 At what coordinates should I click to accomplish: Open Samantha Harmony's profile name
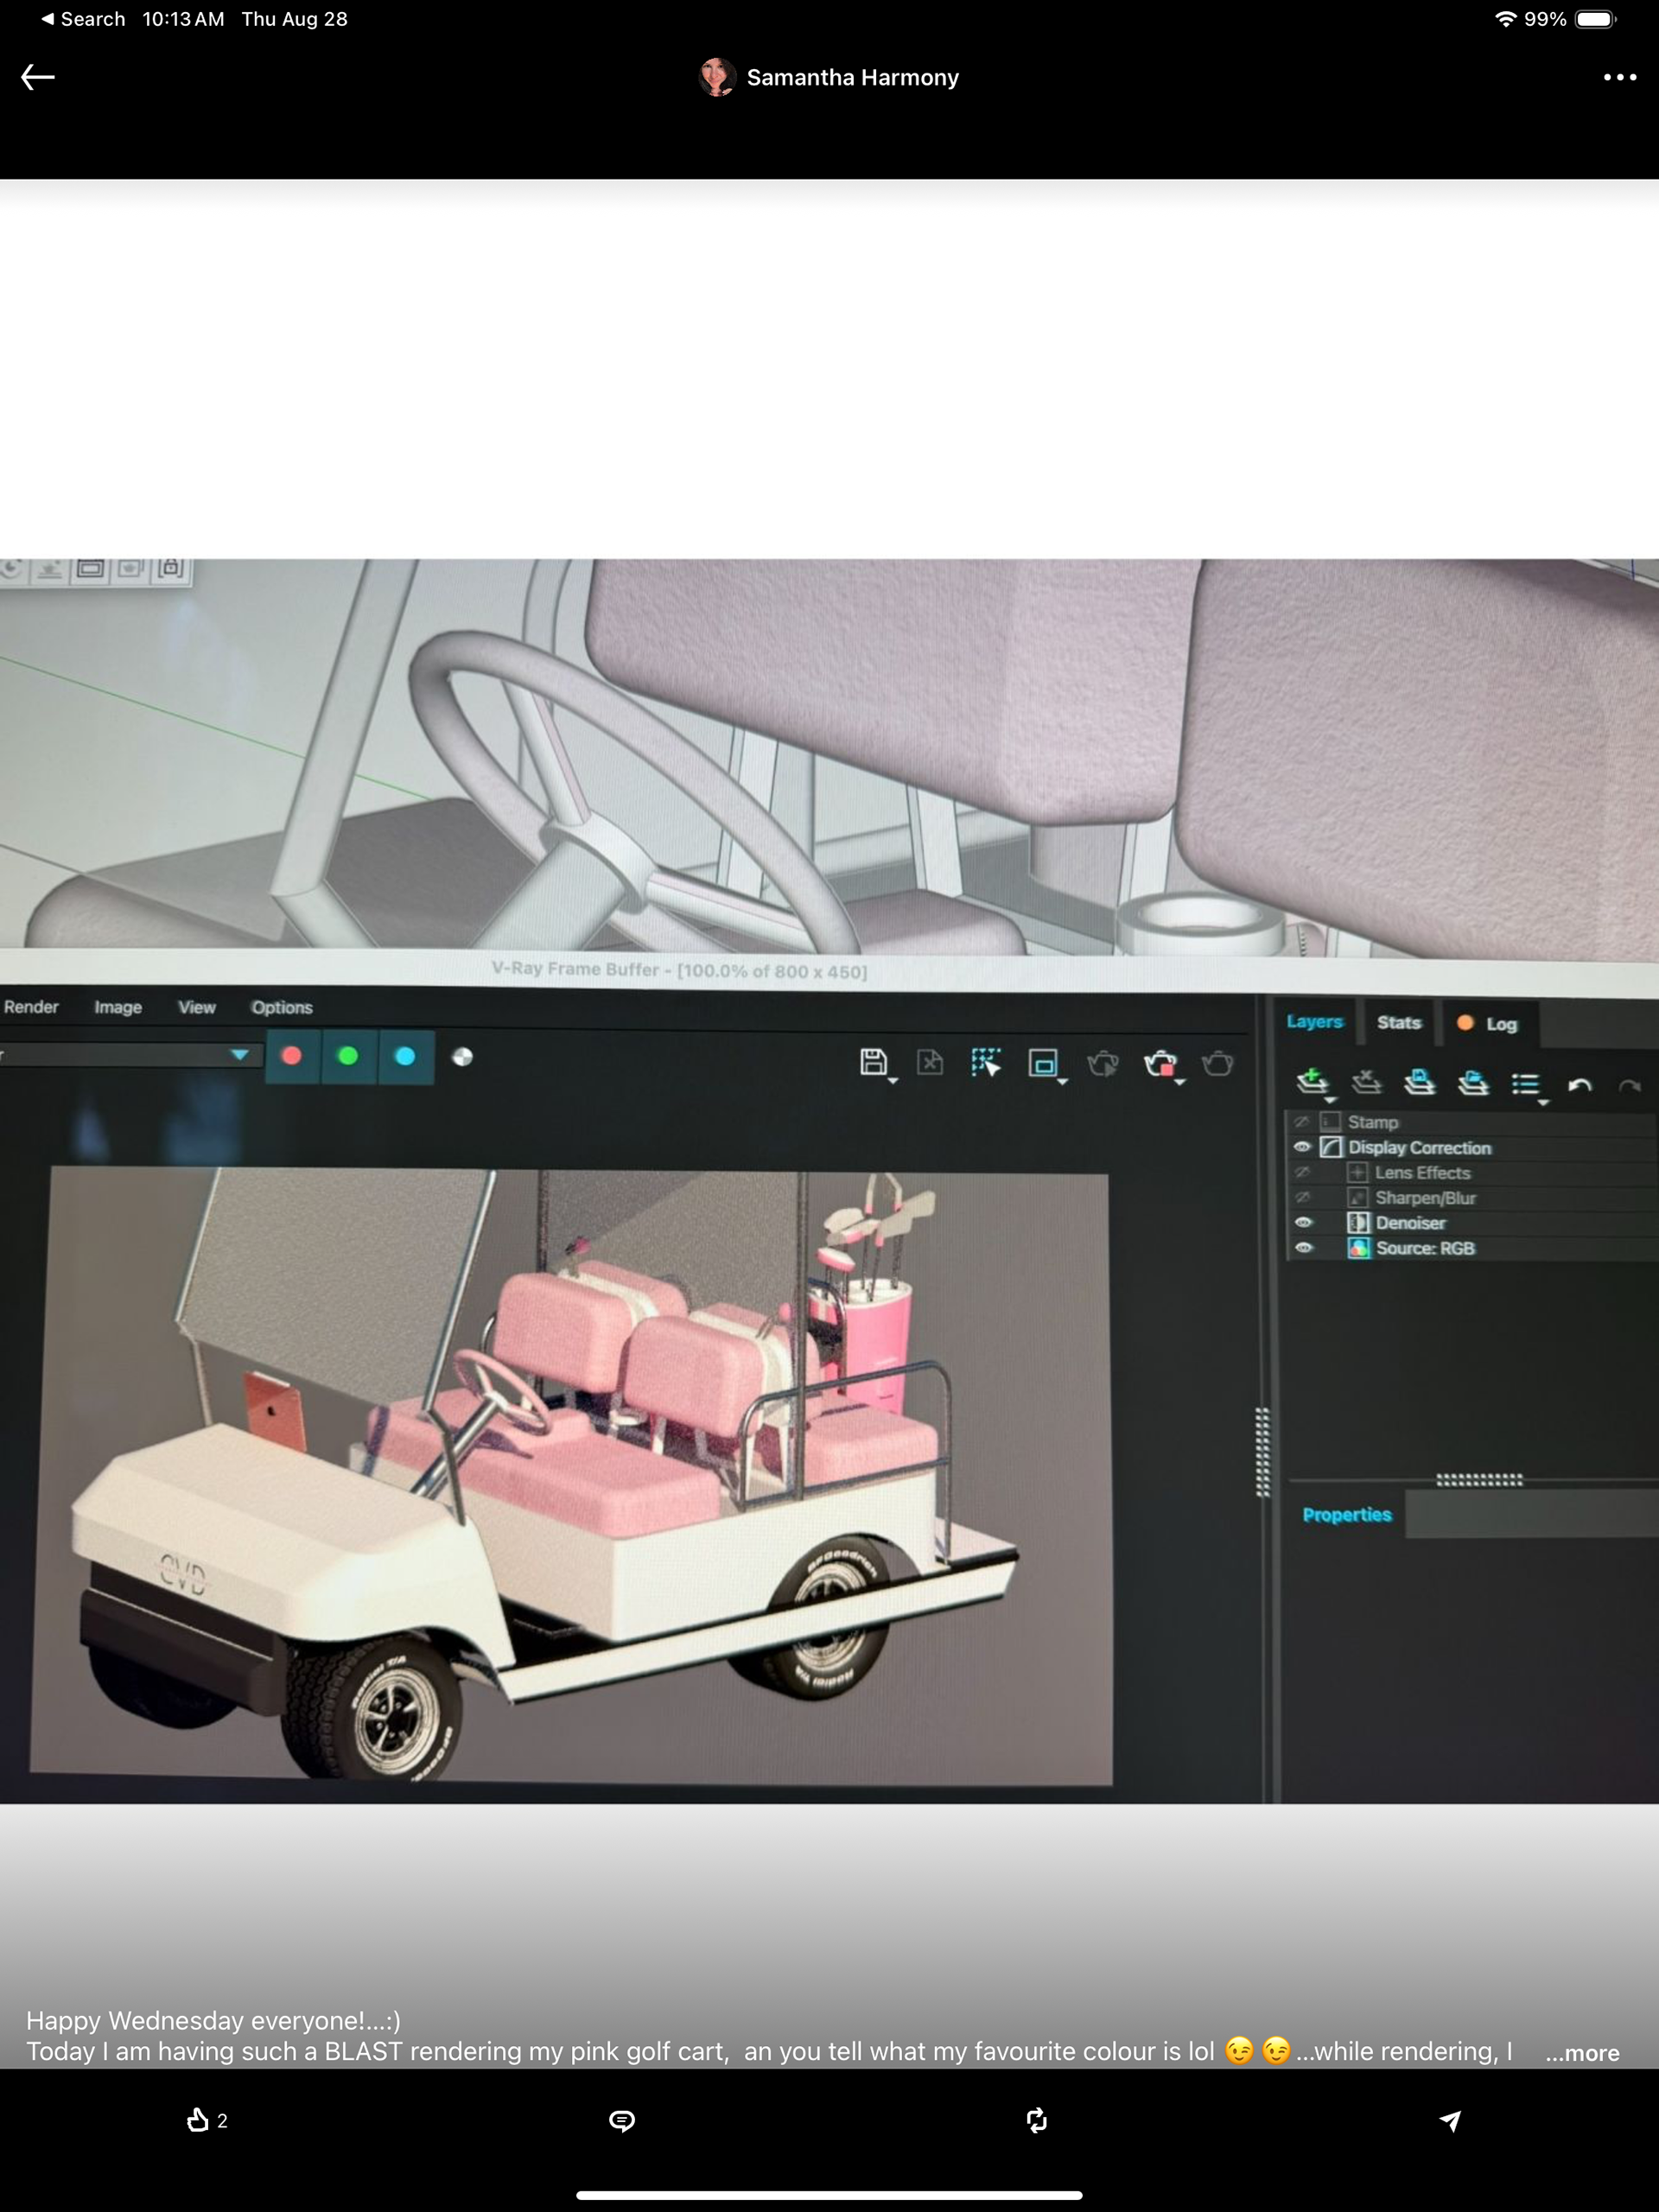tap(852, 77)
